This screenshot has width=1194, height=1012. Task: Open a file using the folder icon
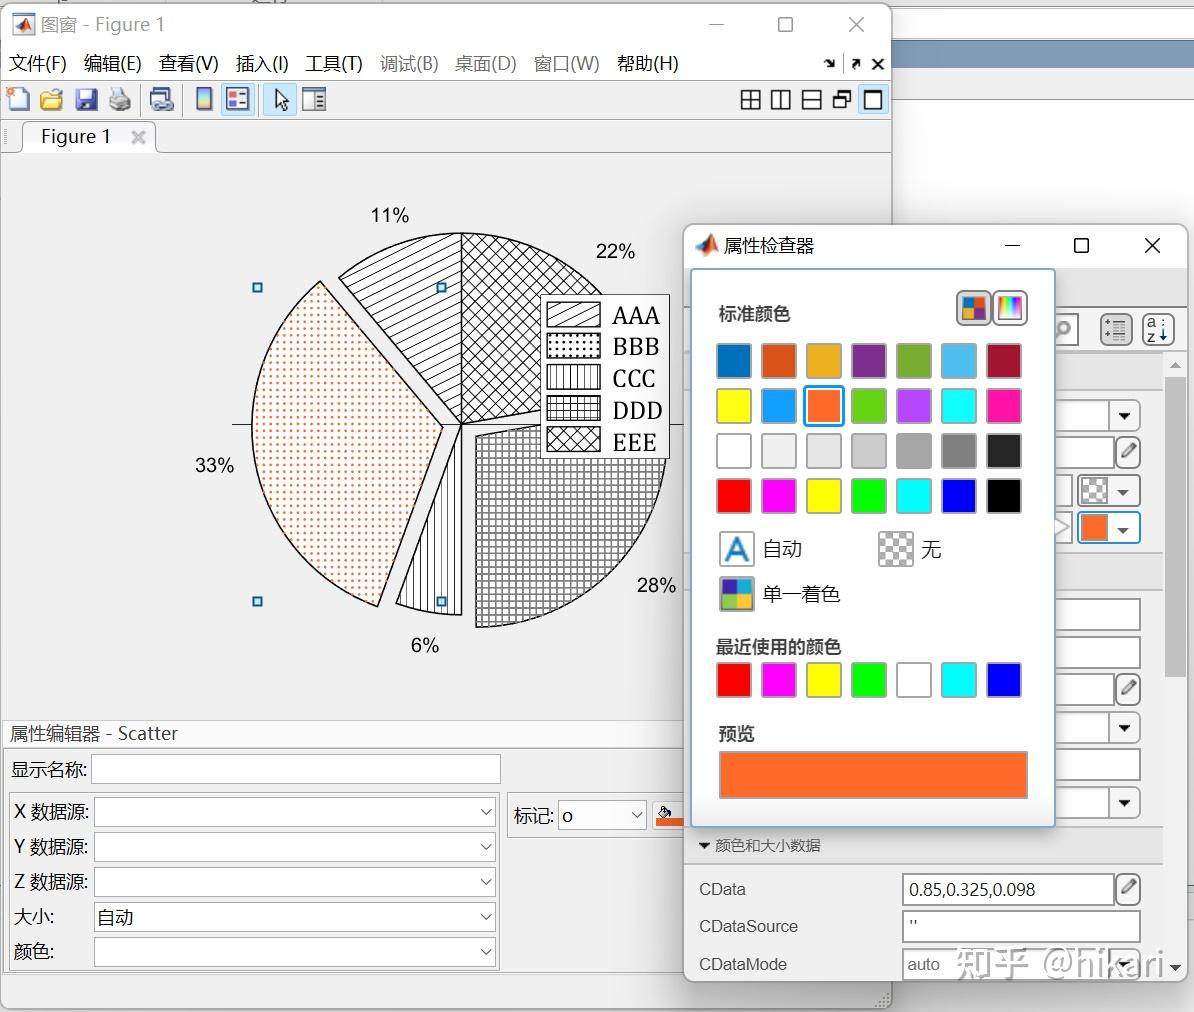(x=51, y=99)
